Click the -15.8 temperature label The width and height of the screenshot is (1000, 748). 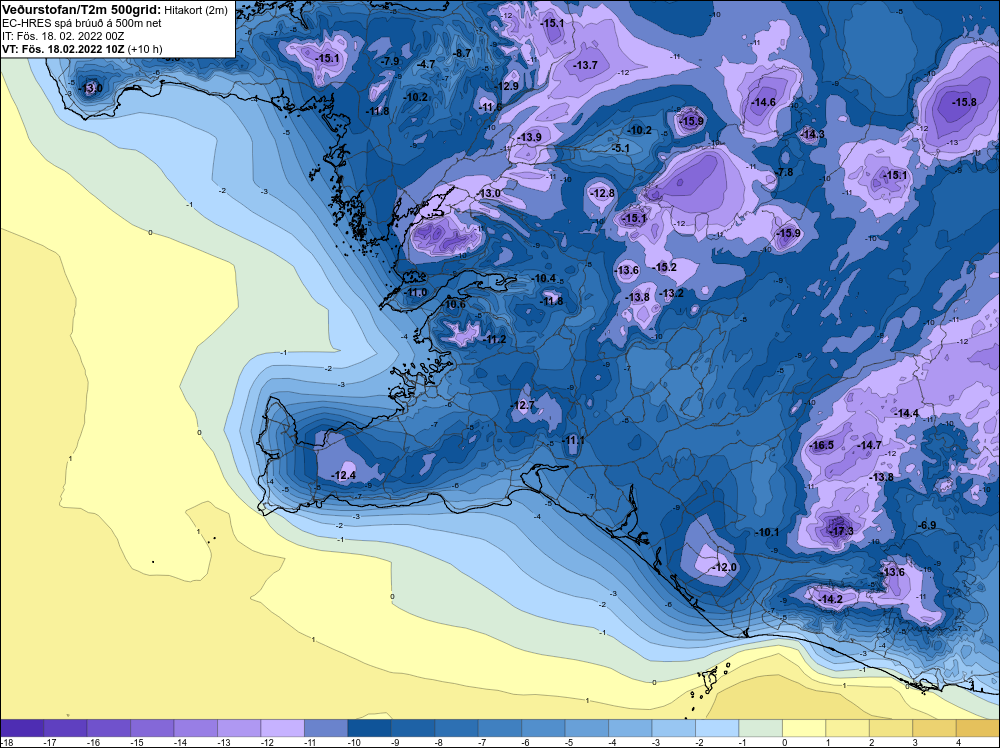(x=964, y=102)
